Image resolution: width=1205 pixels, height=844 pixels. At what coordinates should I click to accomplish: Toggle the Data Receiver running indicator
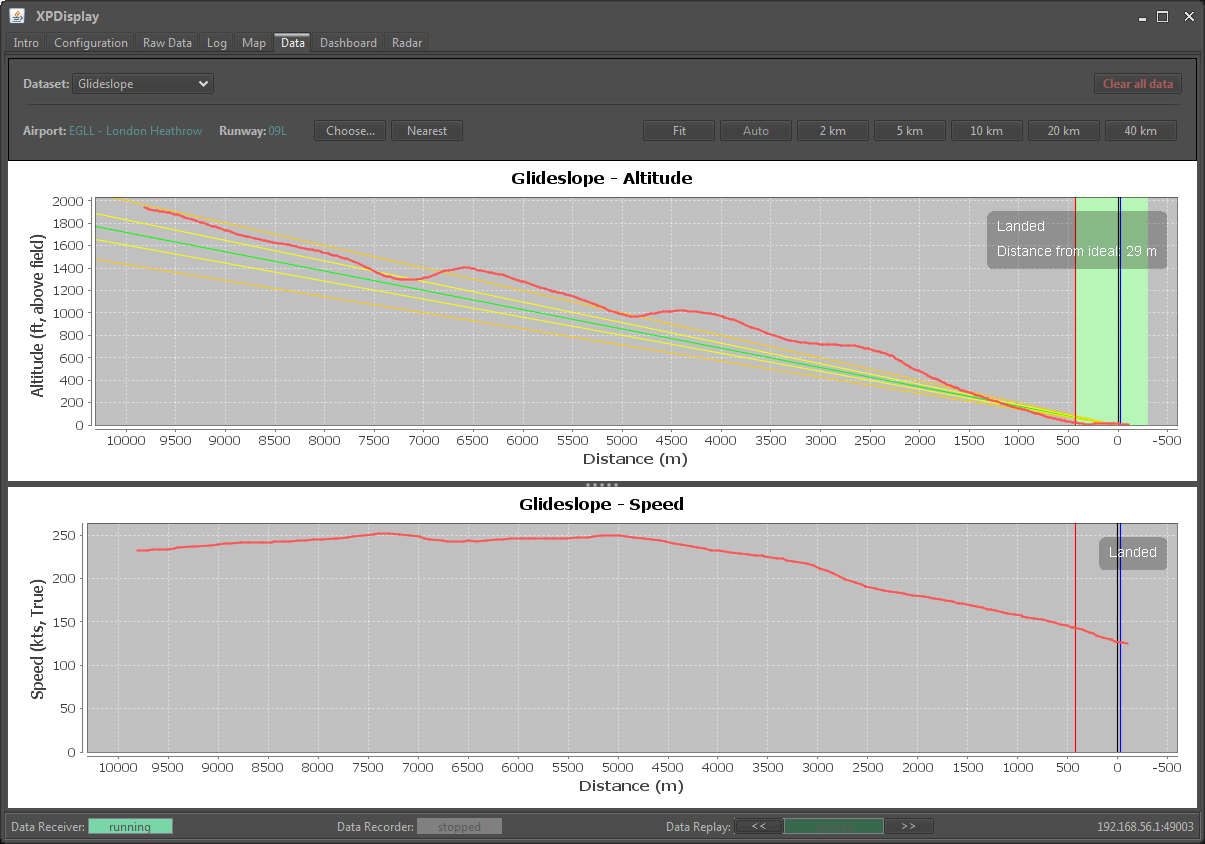click(130, 826)
